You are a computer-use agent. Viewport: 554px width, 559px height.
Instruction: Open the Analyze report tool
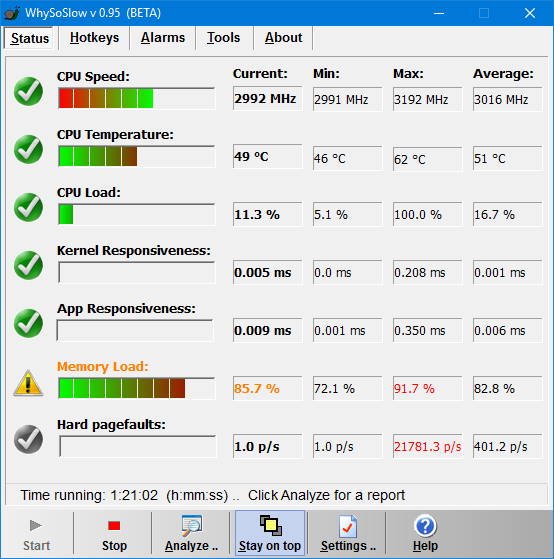click(x=191, y=534)
